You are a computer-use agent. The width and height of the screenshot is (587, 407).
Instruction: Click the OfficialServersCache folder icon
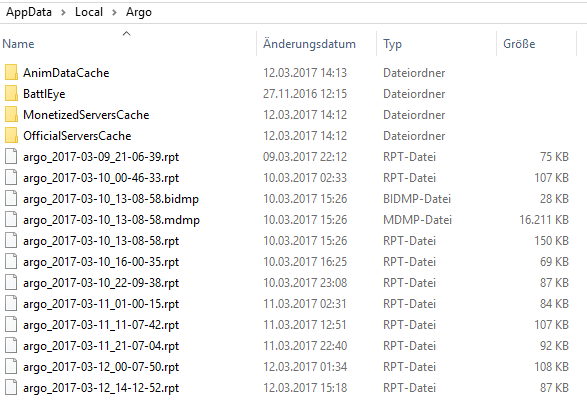tap(11, 136)
